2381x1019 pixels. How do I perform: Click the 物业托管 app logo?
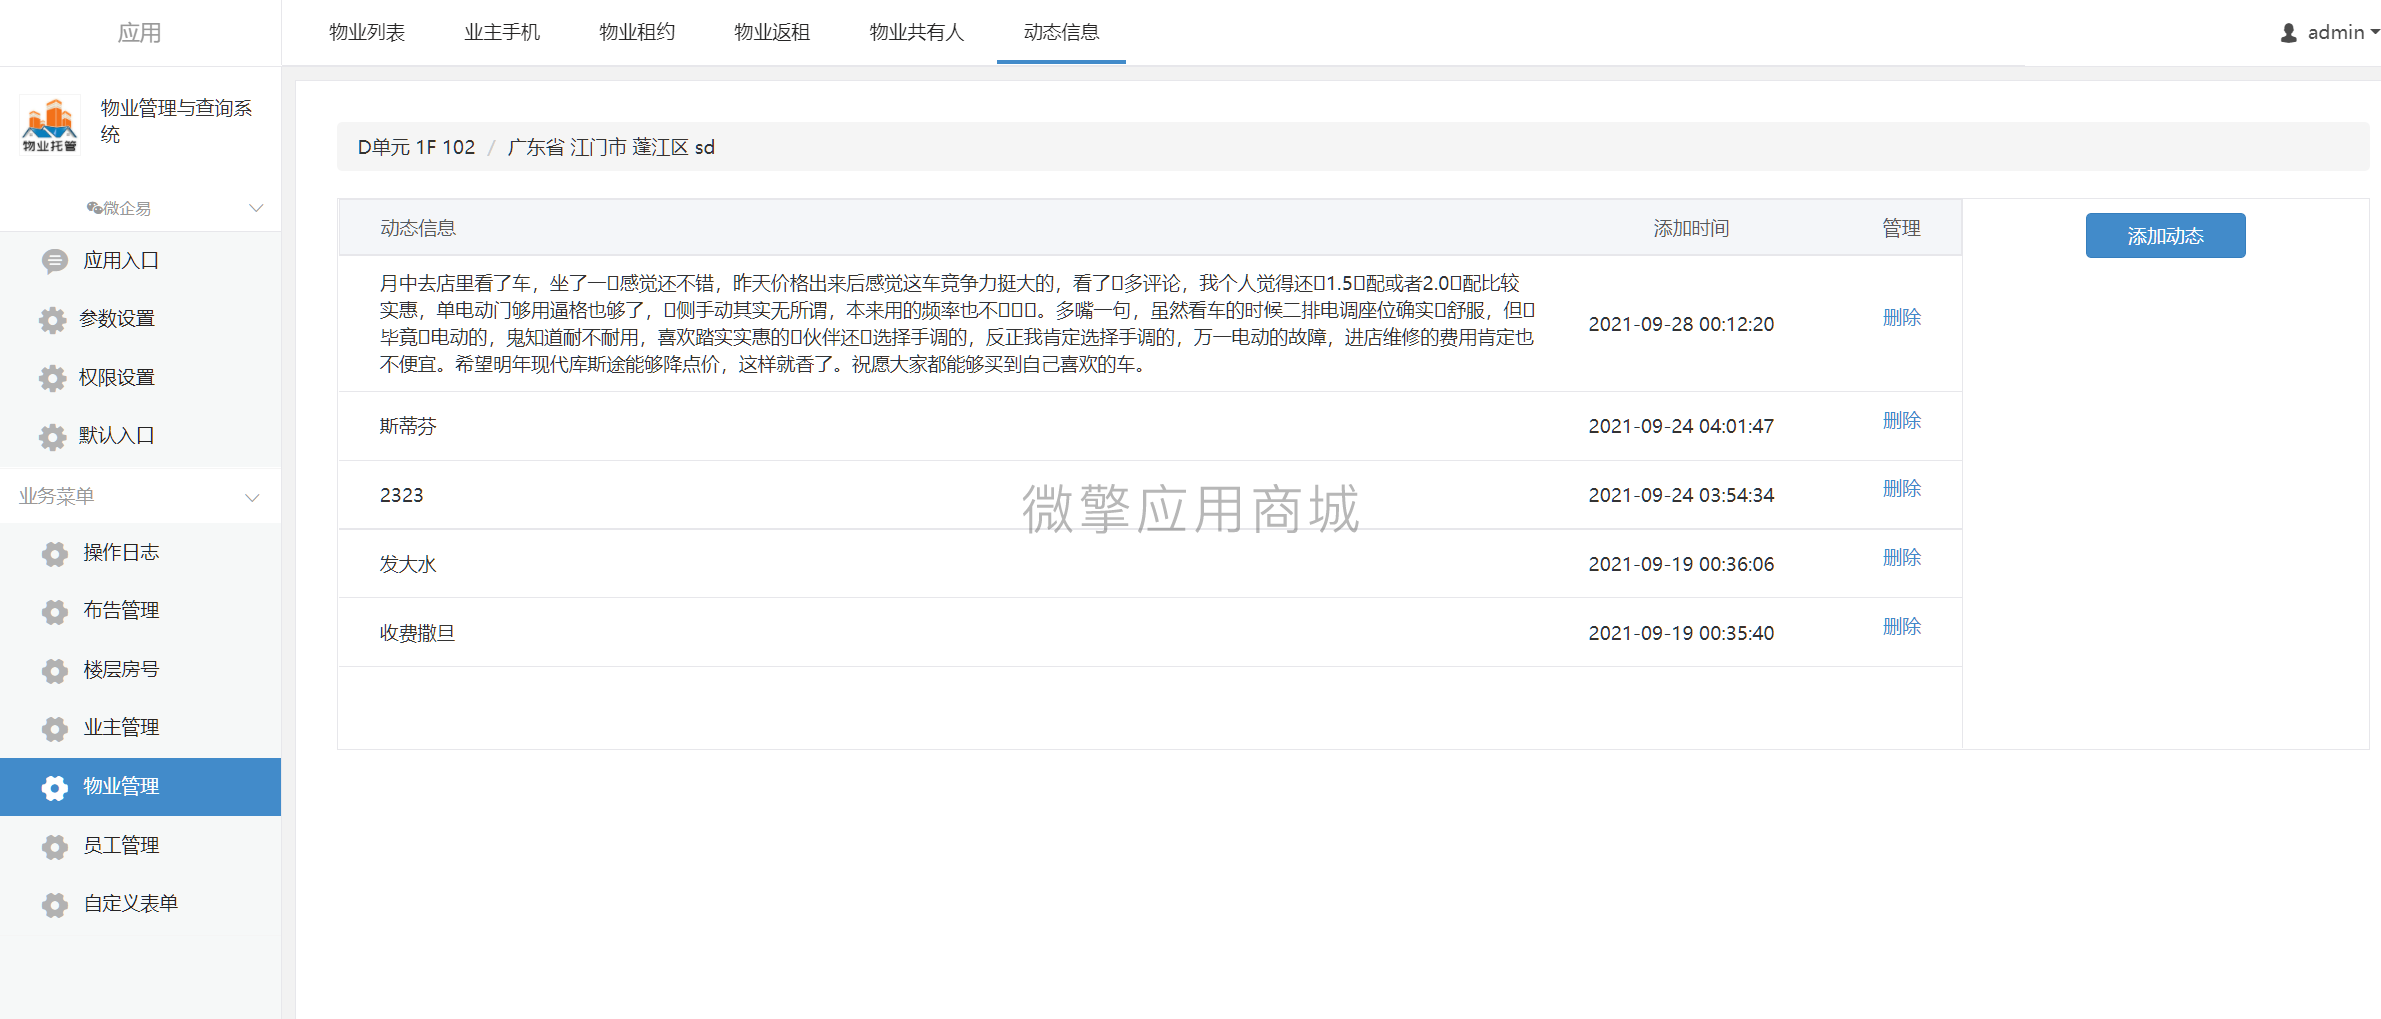coord(49,124)
